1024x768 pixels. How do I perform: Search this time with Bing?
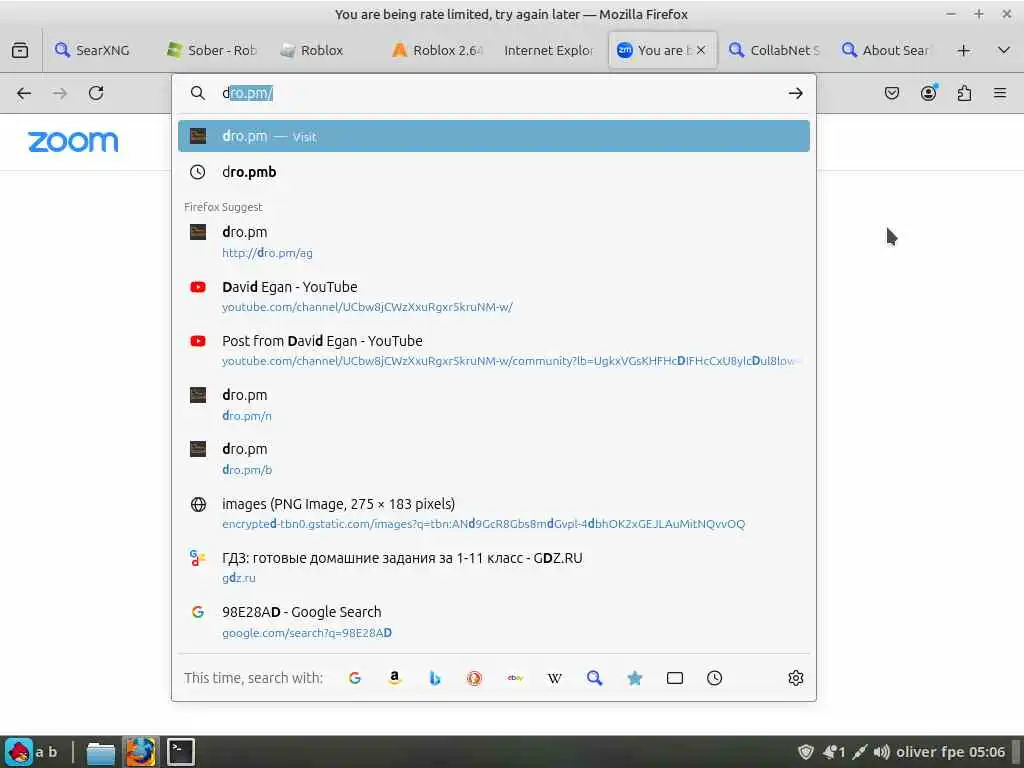434,678
